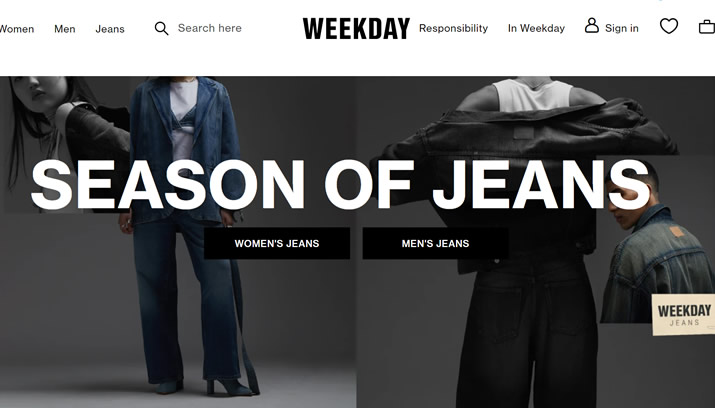715x408 pixels.
Task: Click the user profile icon
Action: click(x=592, y=26)
